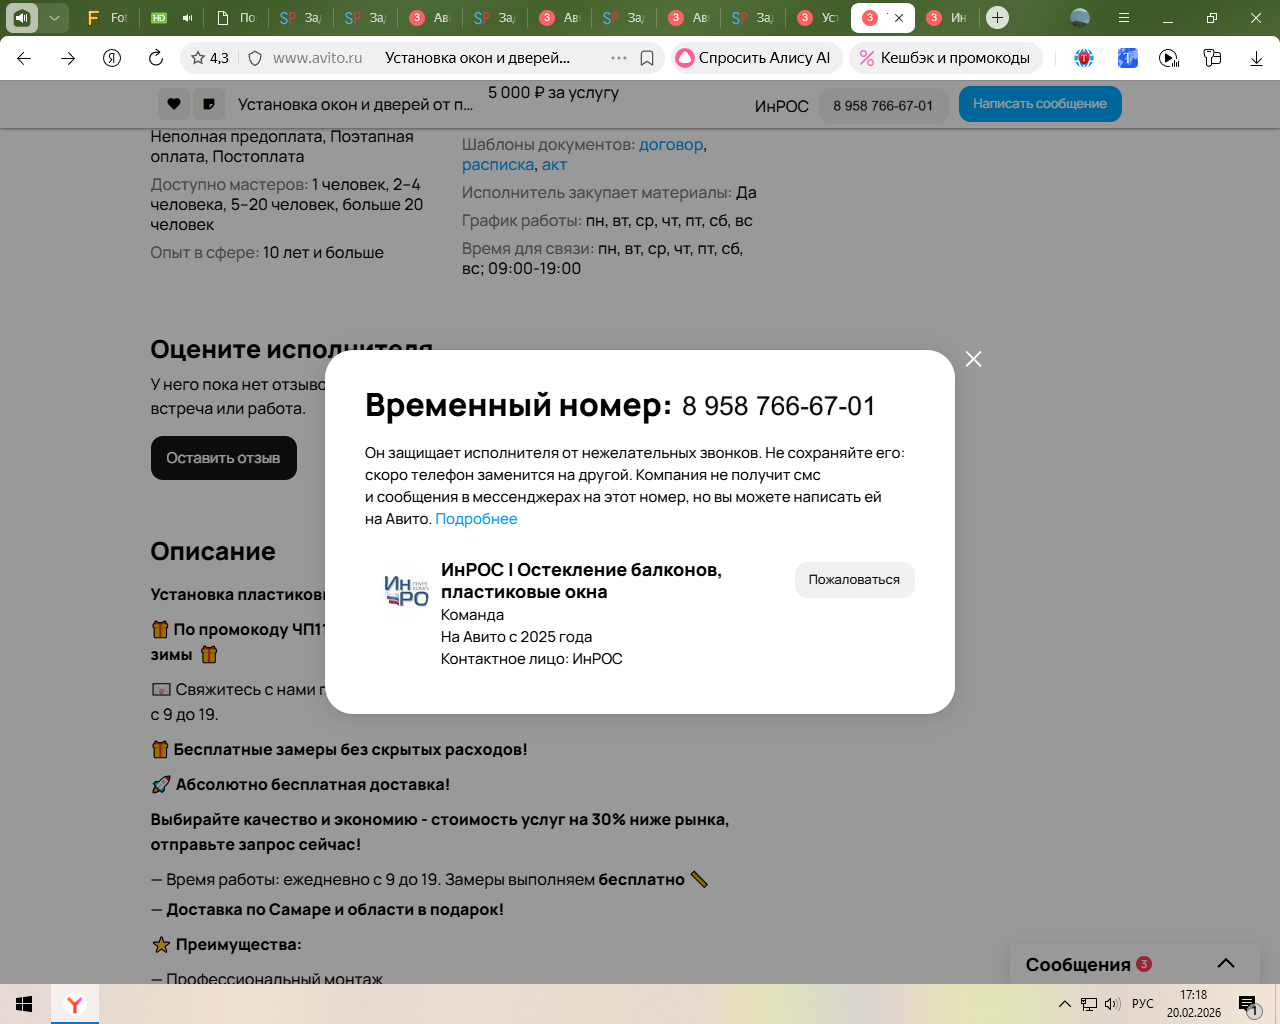Open the red shield extension icon
The width and height of the screenshot is (1280, 1024).
(1084, 58)
